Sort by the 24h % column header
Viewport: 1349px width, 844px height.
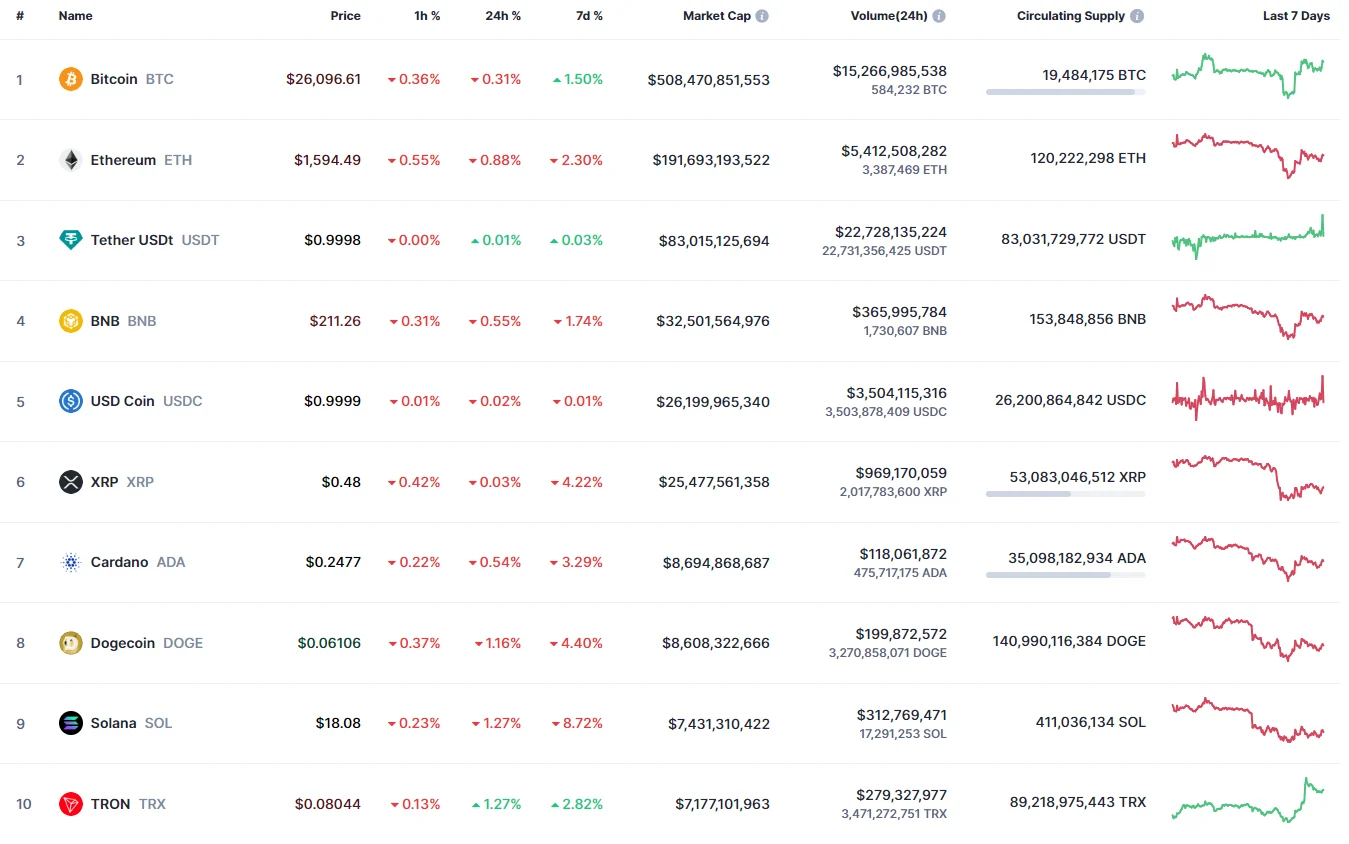click(503, 16)
